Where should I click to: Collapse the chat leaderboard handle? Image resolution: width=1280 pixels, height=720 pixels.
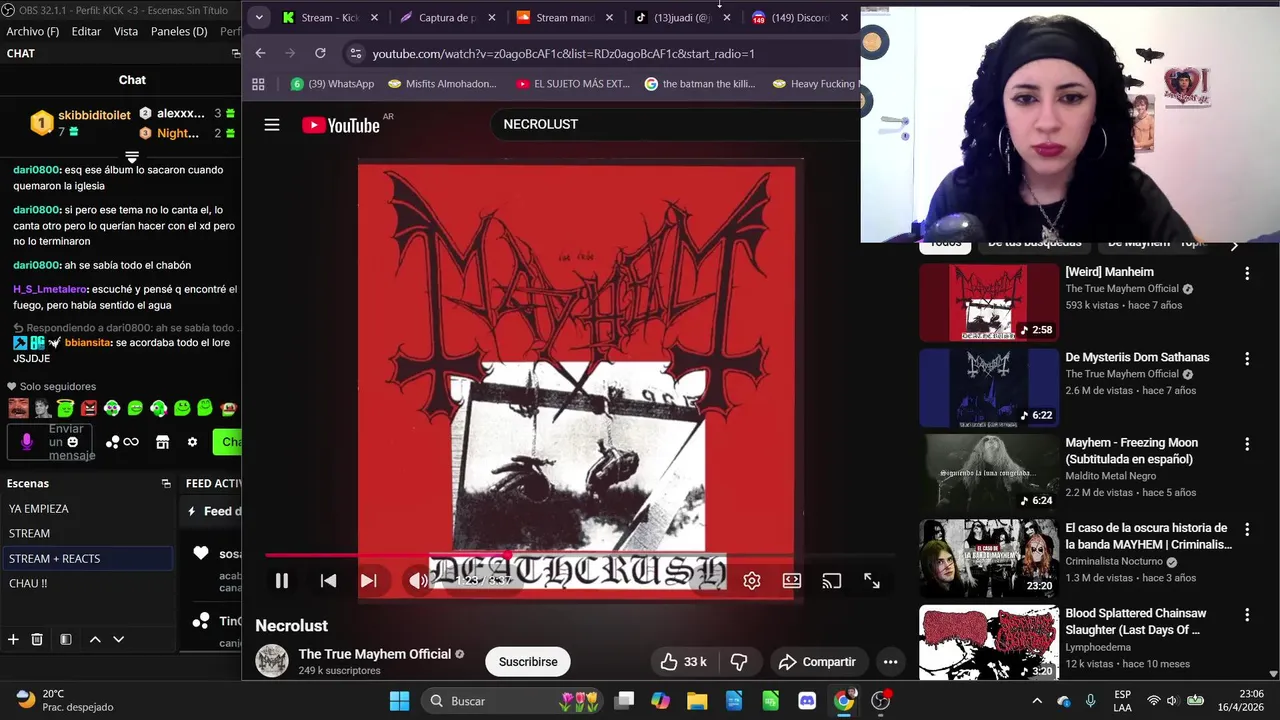click(x=131, y=157)
